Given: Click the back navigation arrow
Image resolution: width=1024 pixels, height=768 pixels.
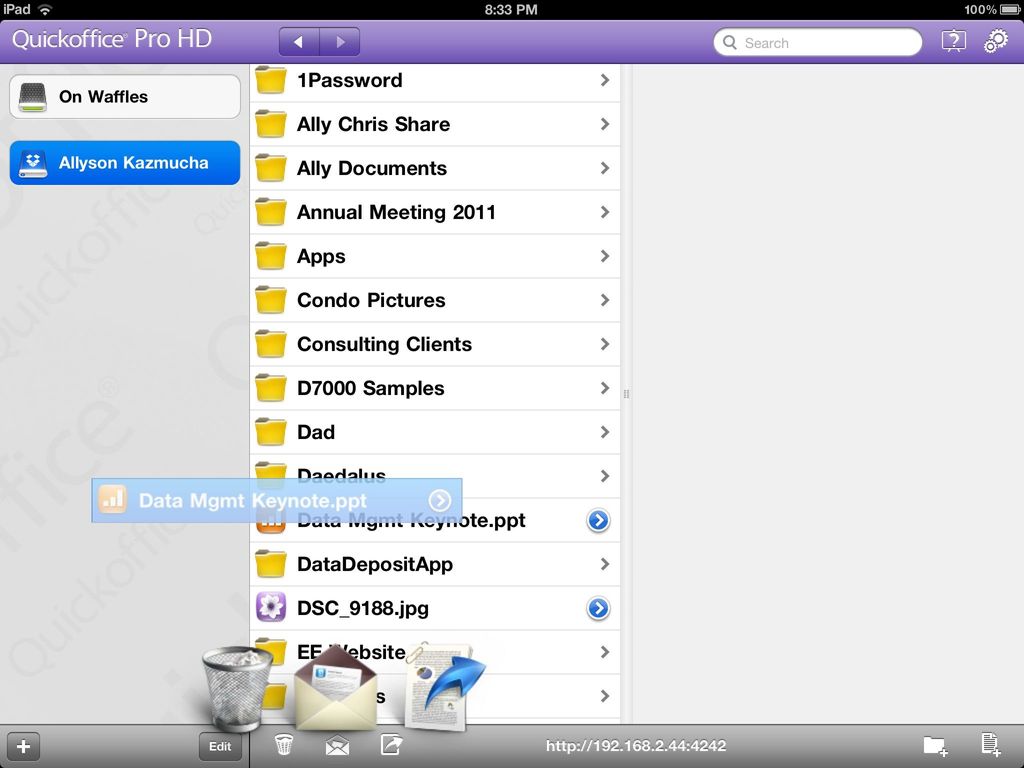Looking at the screenshot, I should tap(298, 41).
